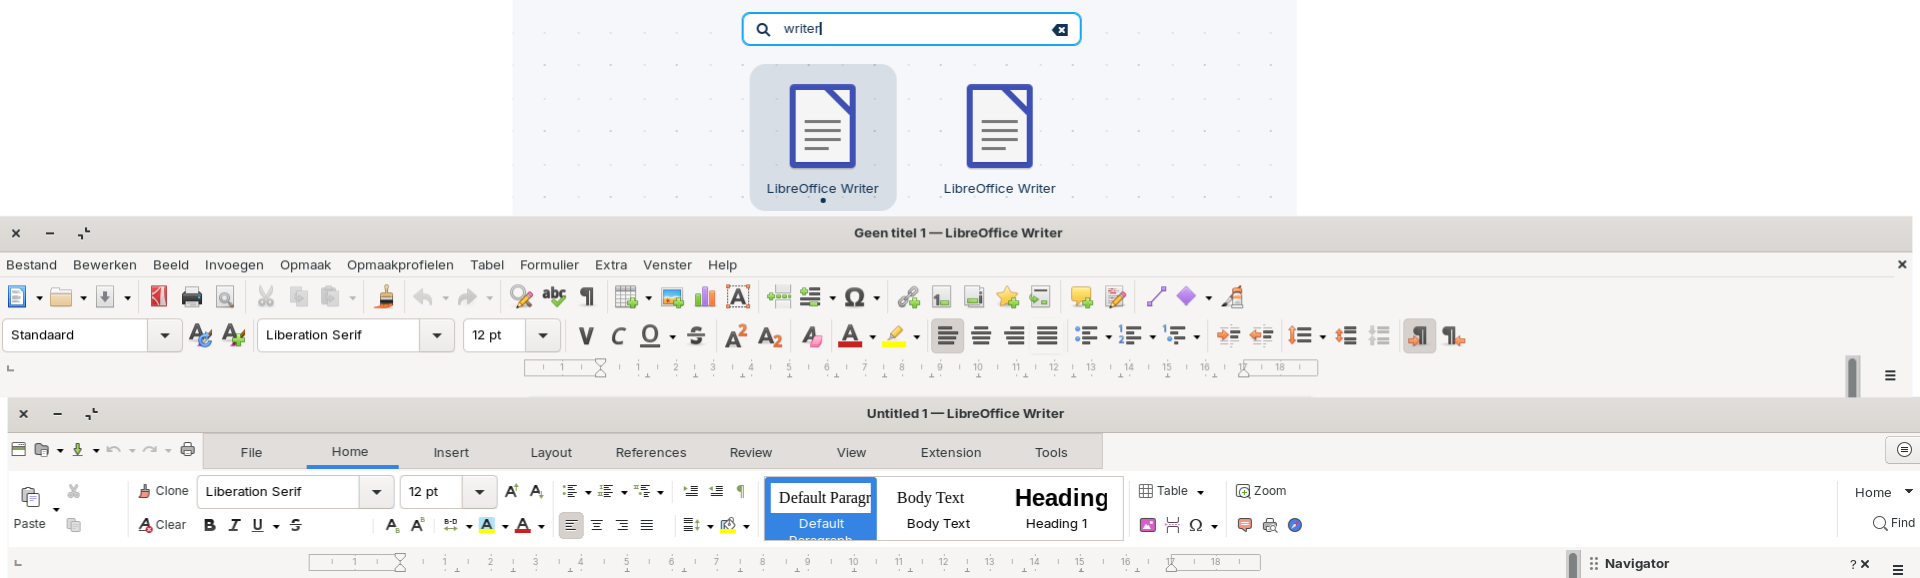
Task: Toggle center alignment in Geen titel formatting bar
Action: [x=981, y=336]
